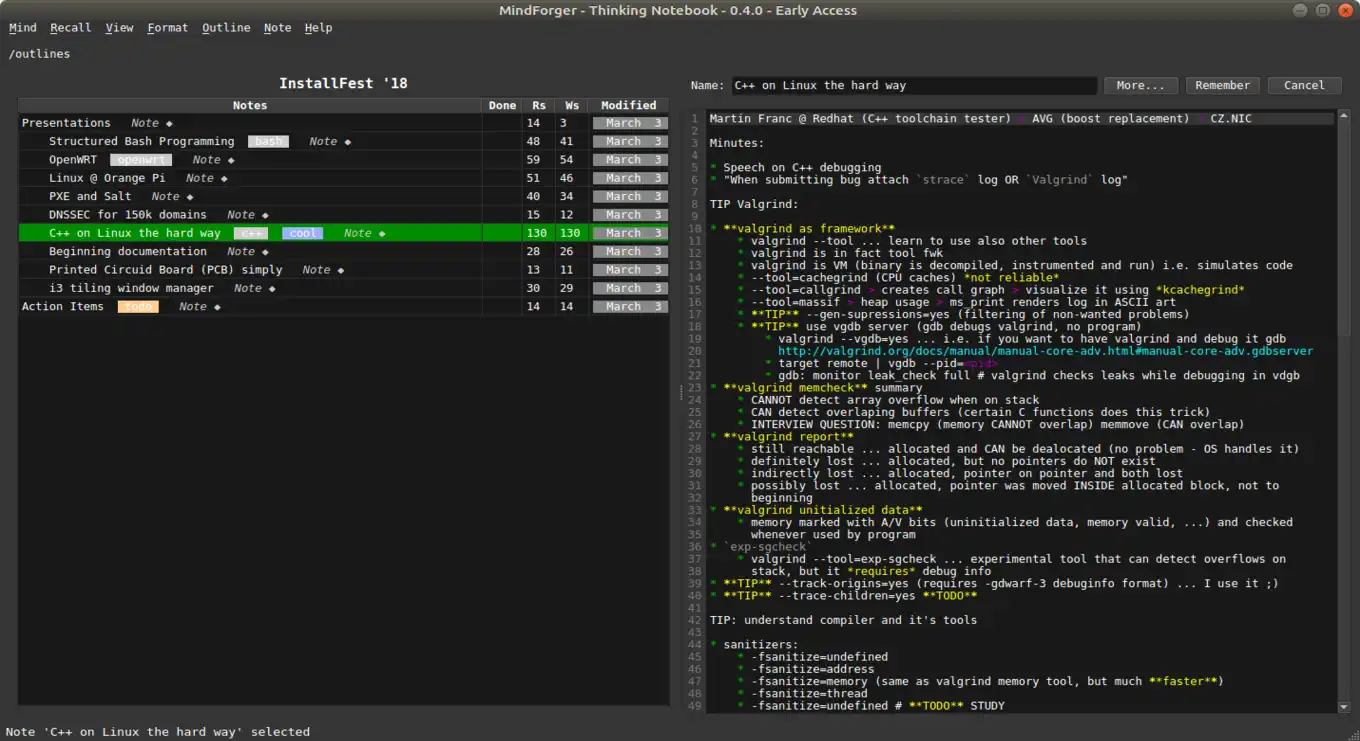Viewport: 1360px width, 741px height.
Task: Open the Recall menu
Action: pos(70,28)
